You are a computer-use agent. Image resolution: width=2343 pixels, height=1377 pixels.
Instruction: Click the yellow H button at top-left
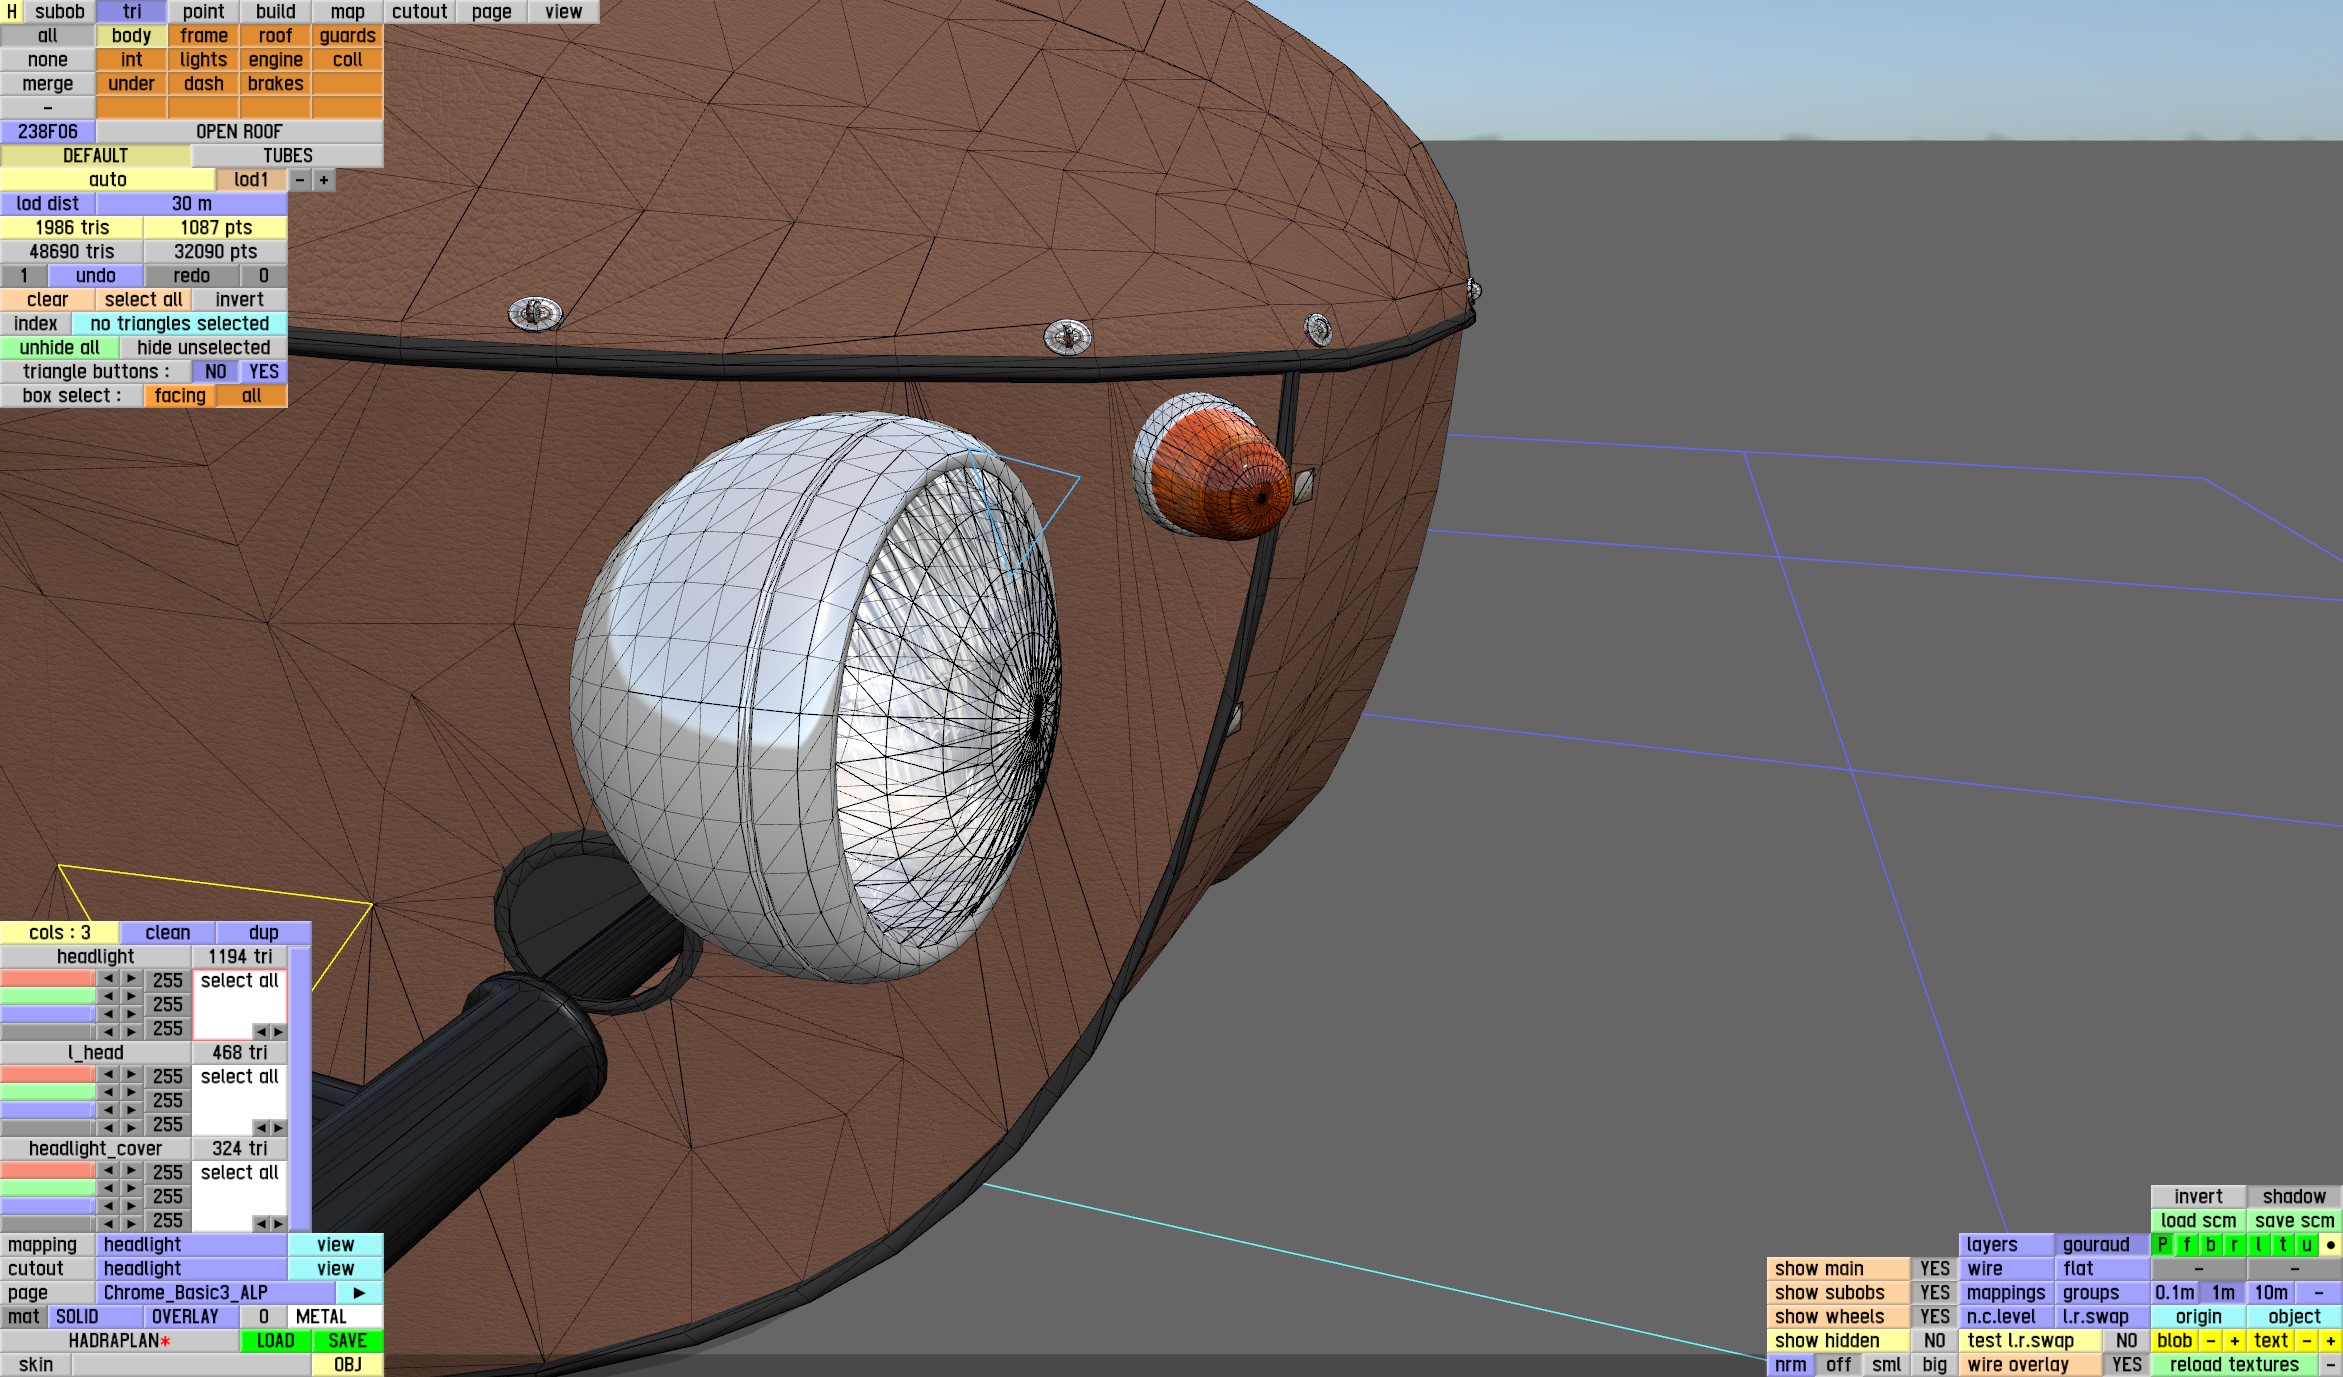point(12,12)
